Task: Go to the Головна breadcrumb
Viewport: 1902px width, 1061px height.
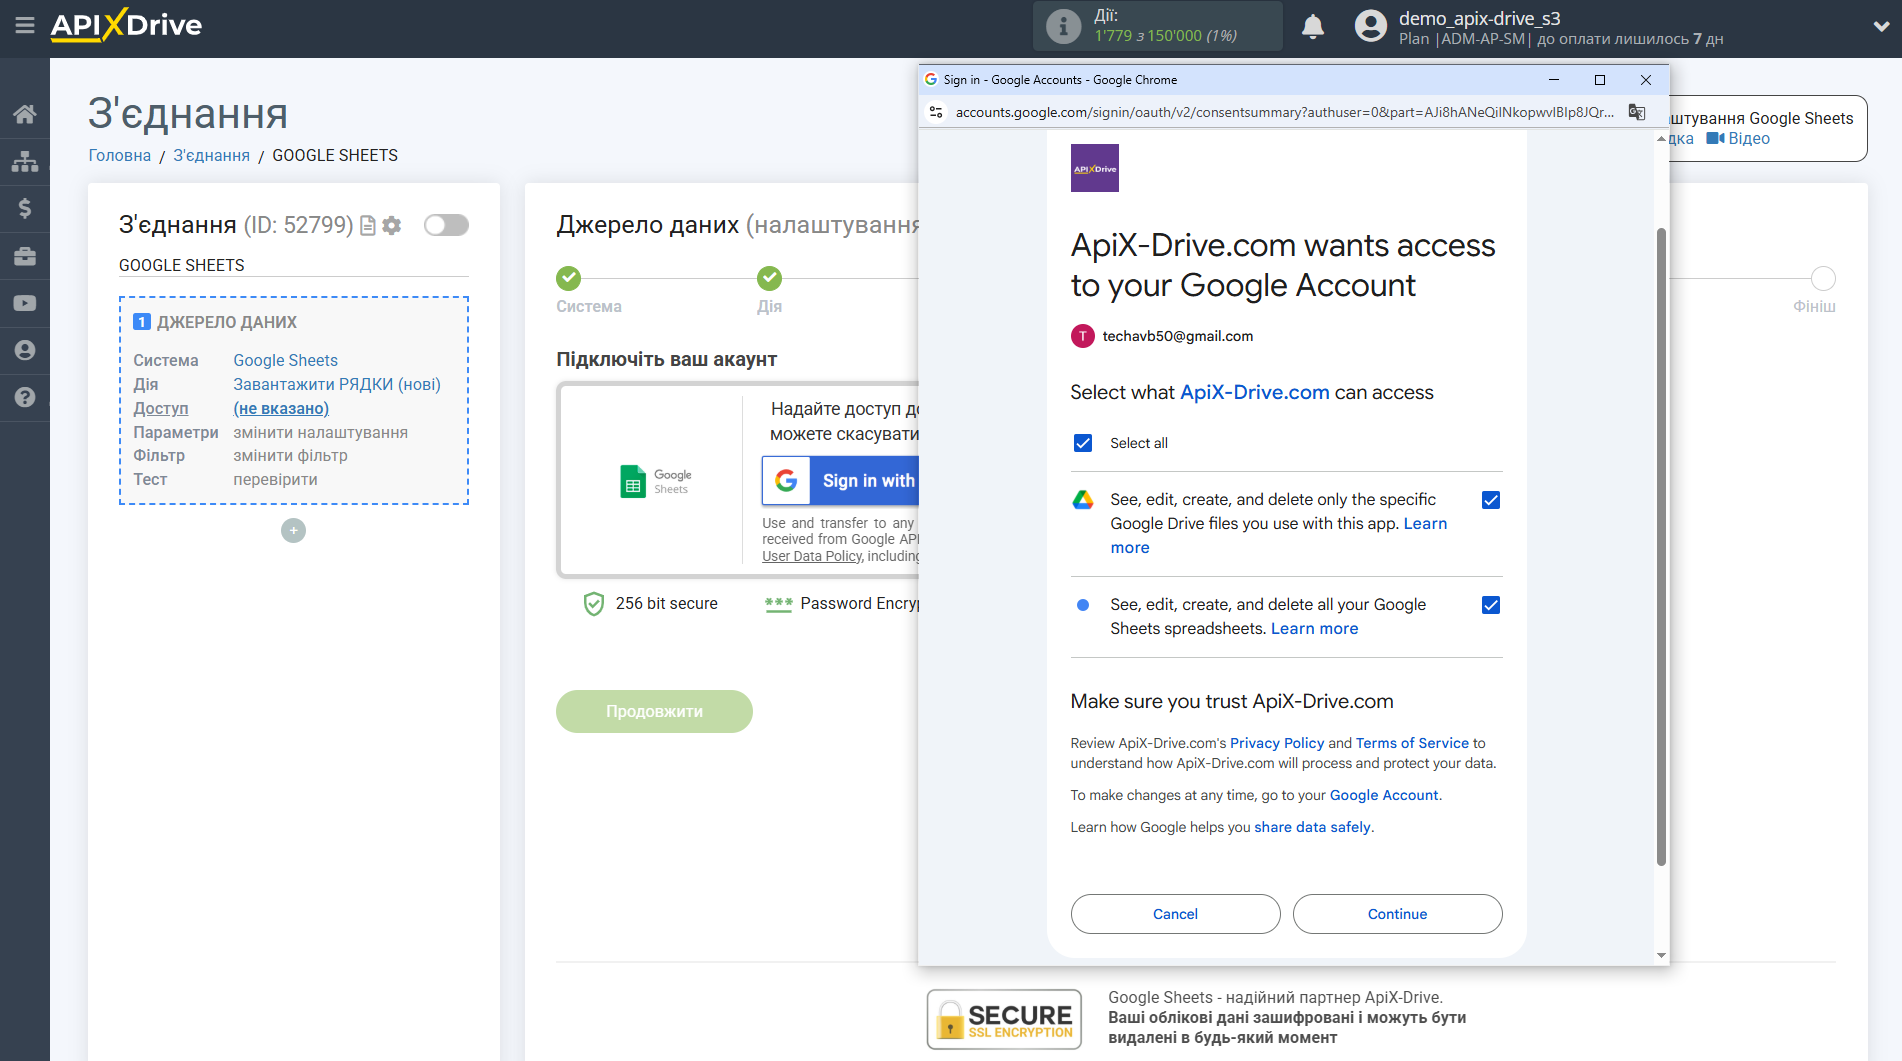Action: (x=119, y=155)
